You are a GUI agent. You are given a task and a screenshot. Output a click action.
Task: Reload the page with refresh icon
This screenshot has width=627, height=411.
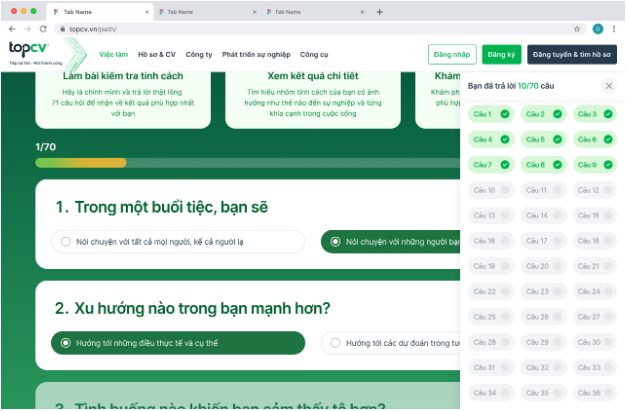tap(43, 29)
